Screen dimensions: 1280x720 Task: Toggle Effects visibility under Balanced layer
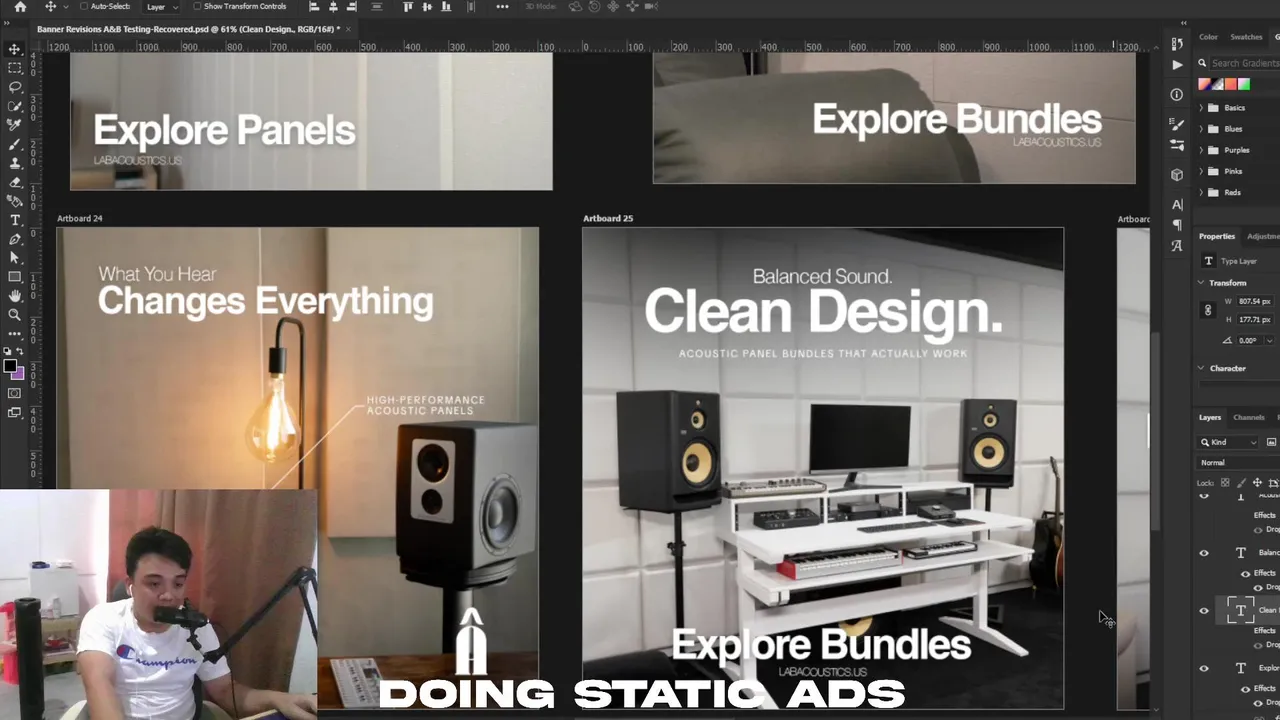pos(1245,574)
